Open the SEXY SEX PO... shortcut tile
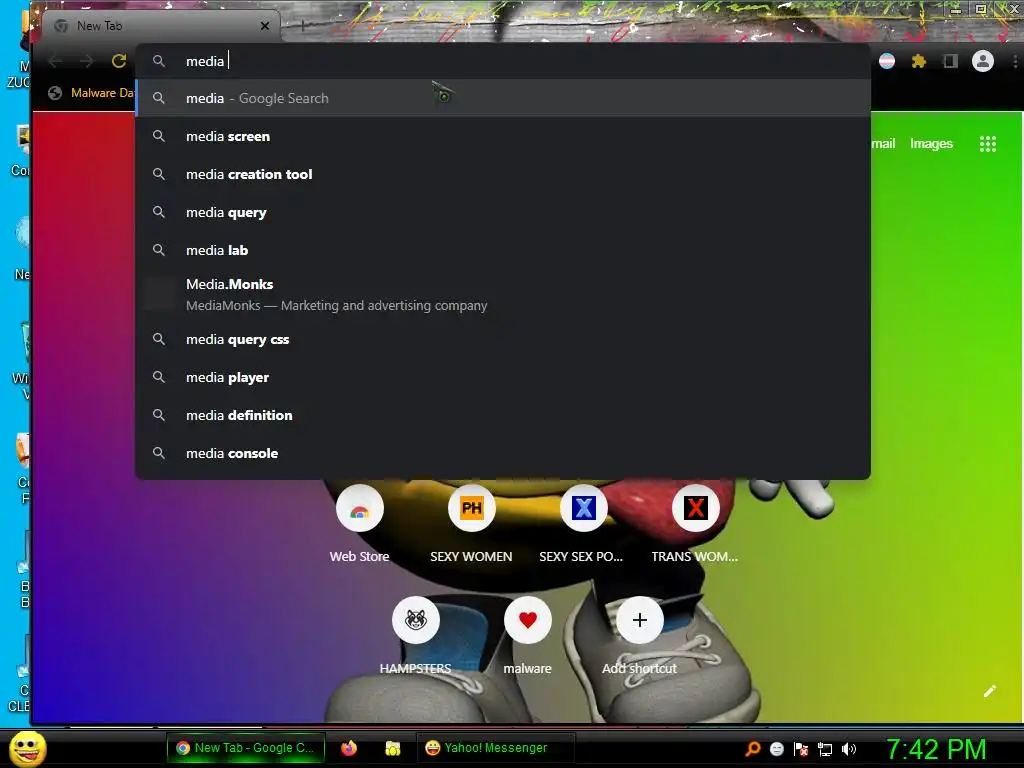 pos(583,524)
